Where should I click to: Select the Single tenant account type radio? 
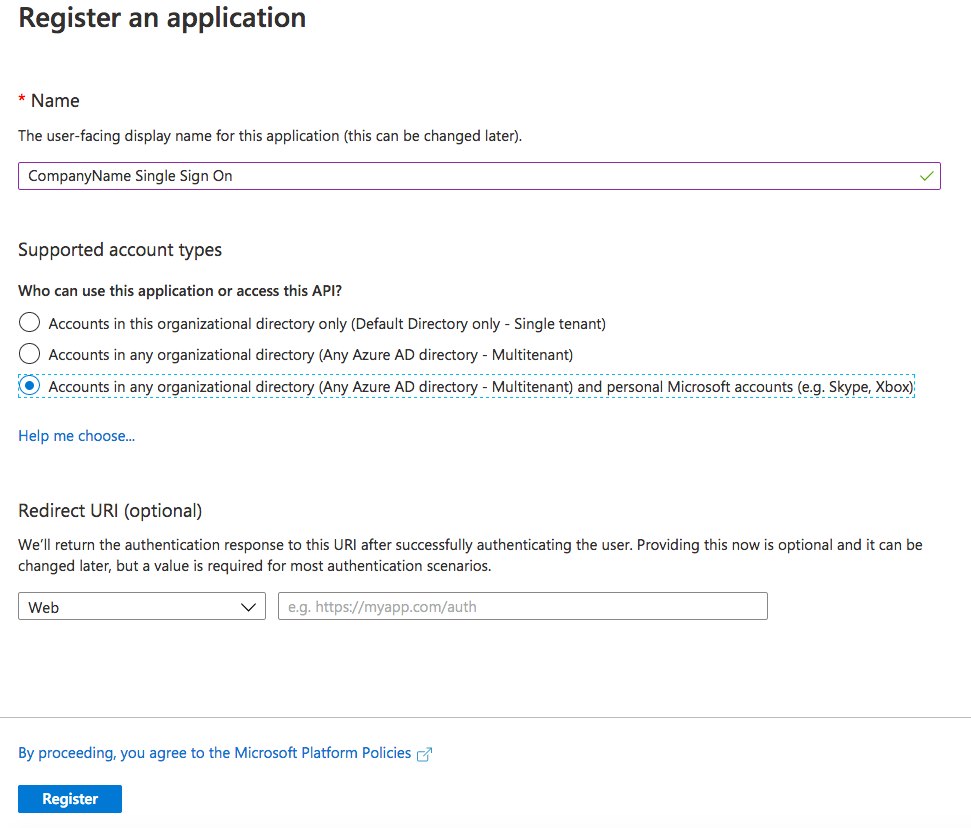[x=30, y=323]
